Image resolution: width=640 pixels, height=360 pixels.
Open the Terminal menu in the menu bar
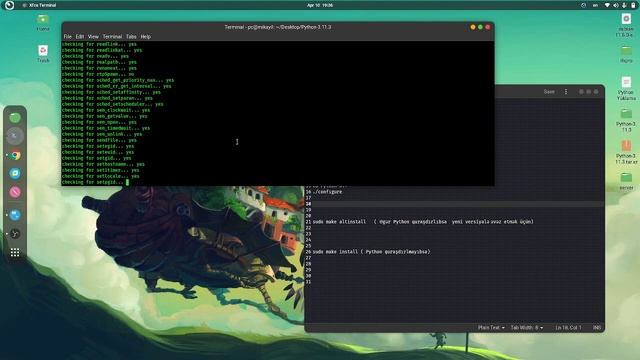pyautogui.click(x=112, y=36)
